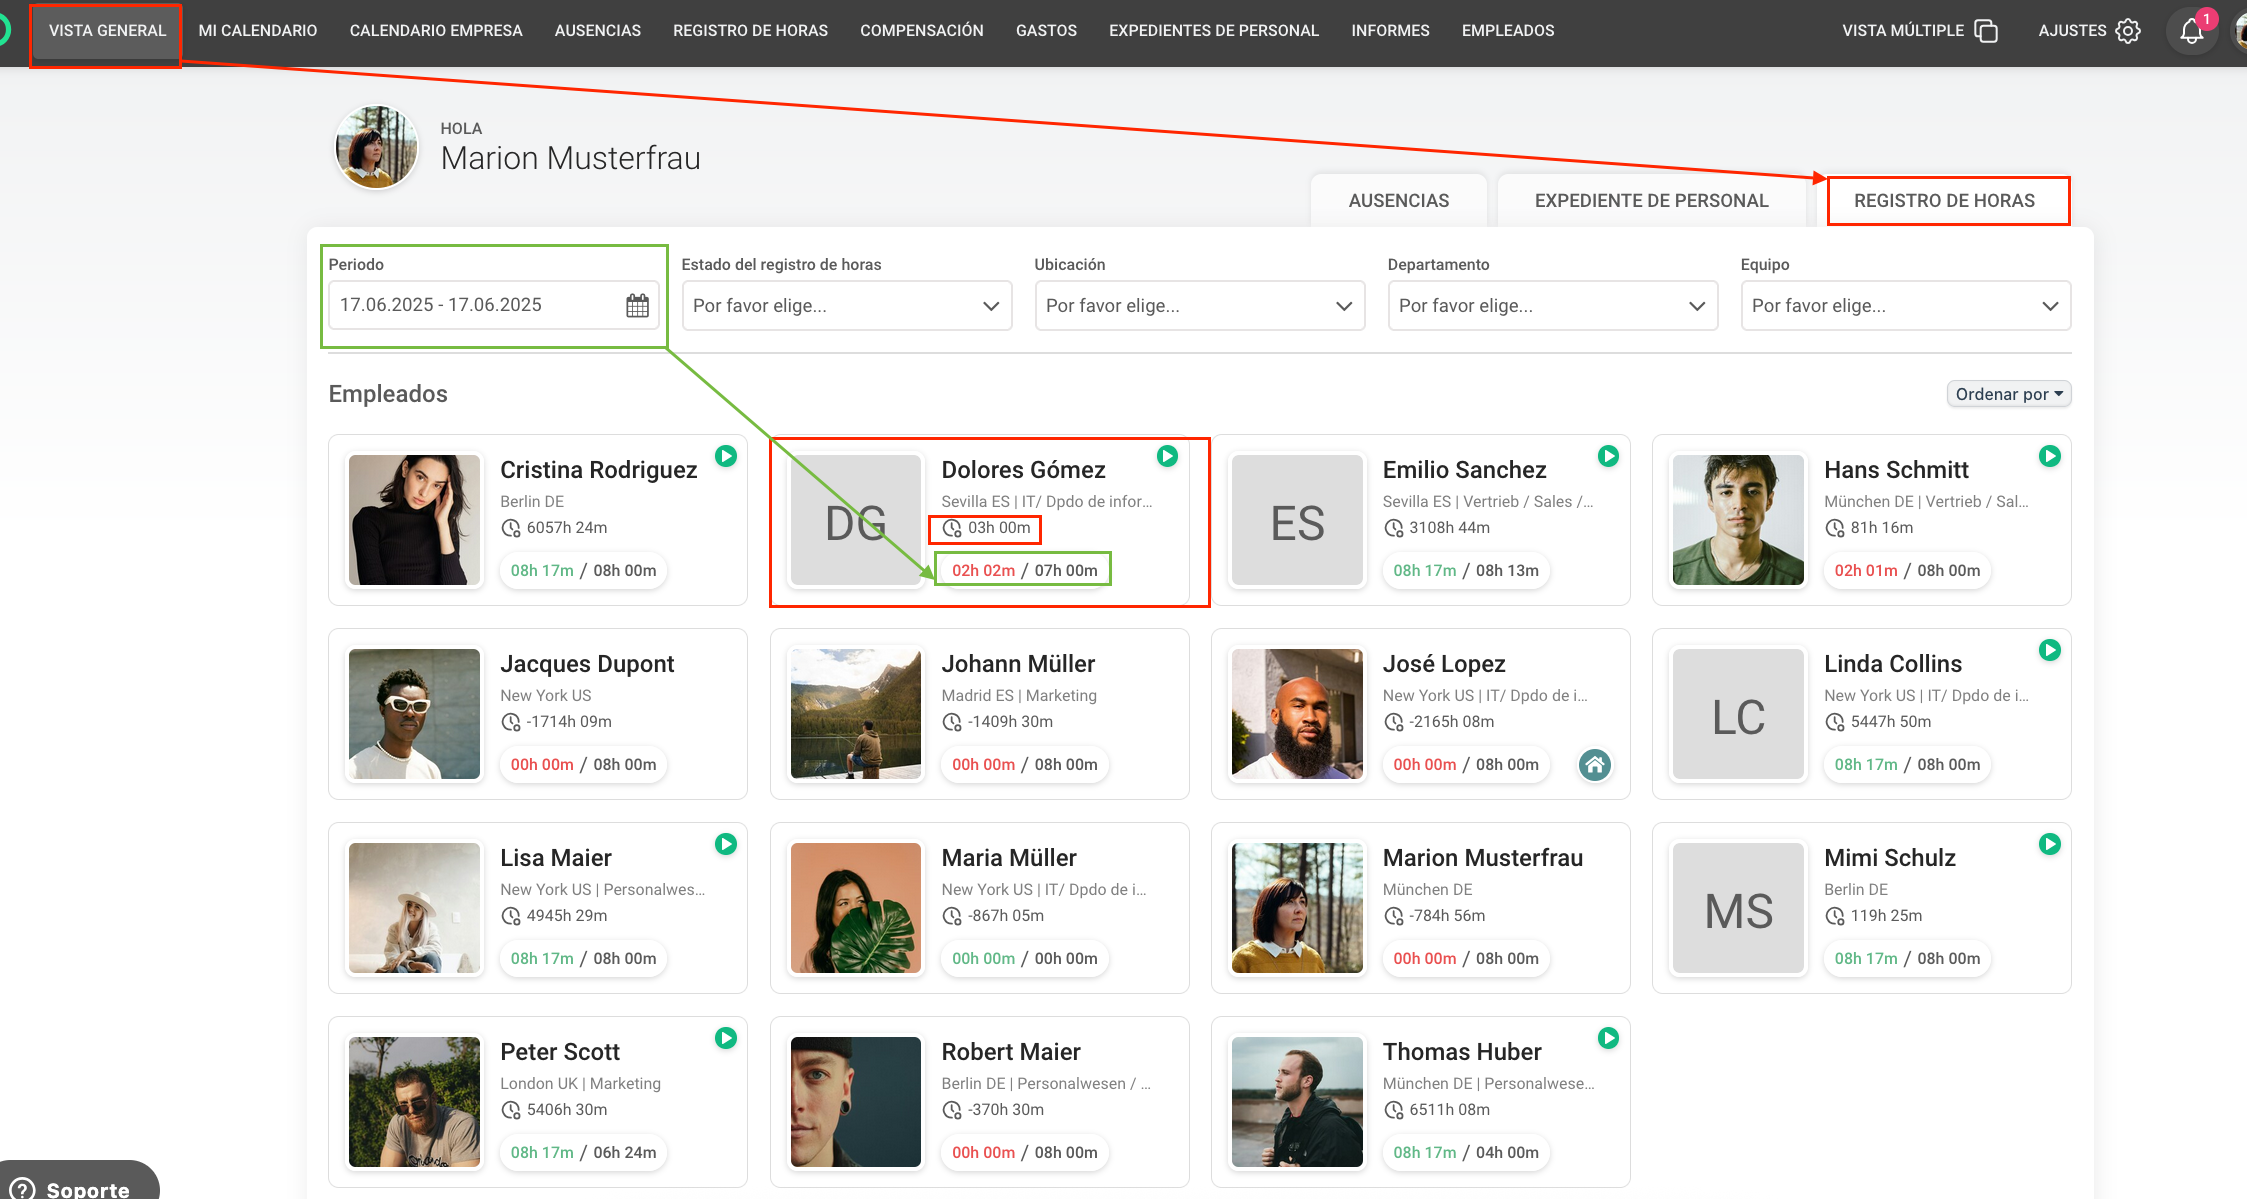This screenshot has width=2247, height=1199.
Task: Go to Vista General in top menu
Action: click(x=107, y=31)
